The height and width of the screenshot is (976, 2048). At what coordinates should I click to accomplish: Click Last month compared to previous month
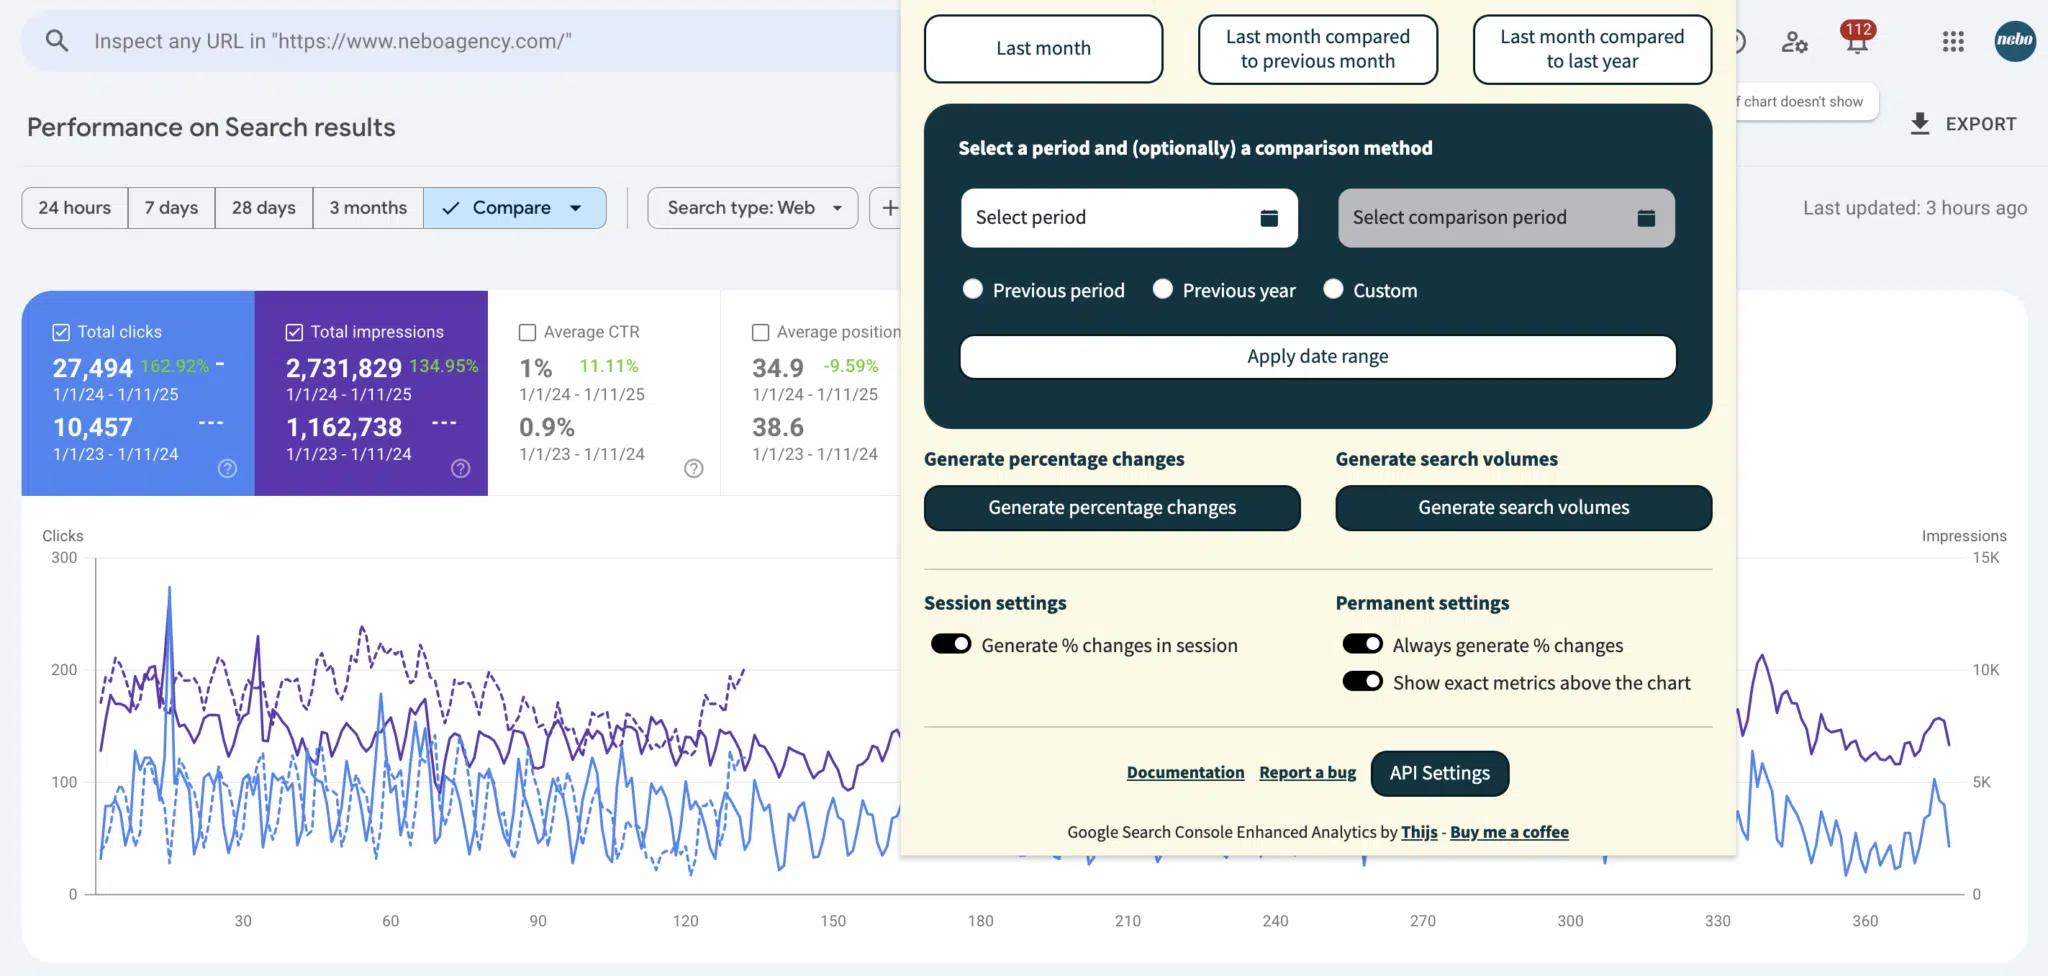1318,49
